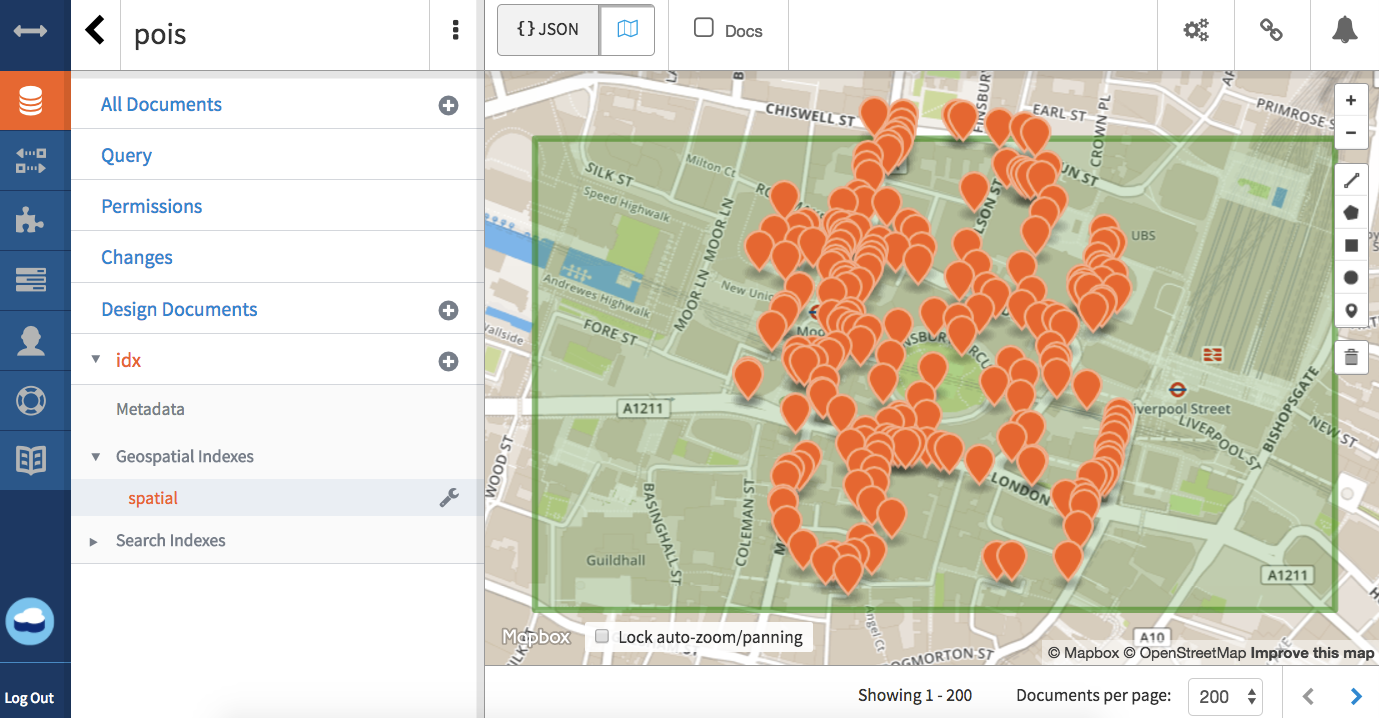
Task: Zoom in on the map
Action: click(1351, 101)
